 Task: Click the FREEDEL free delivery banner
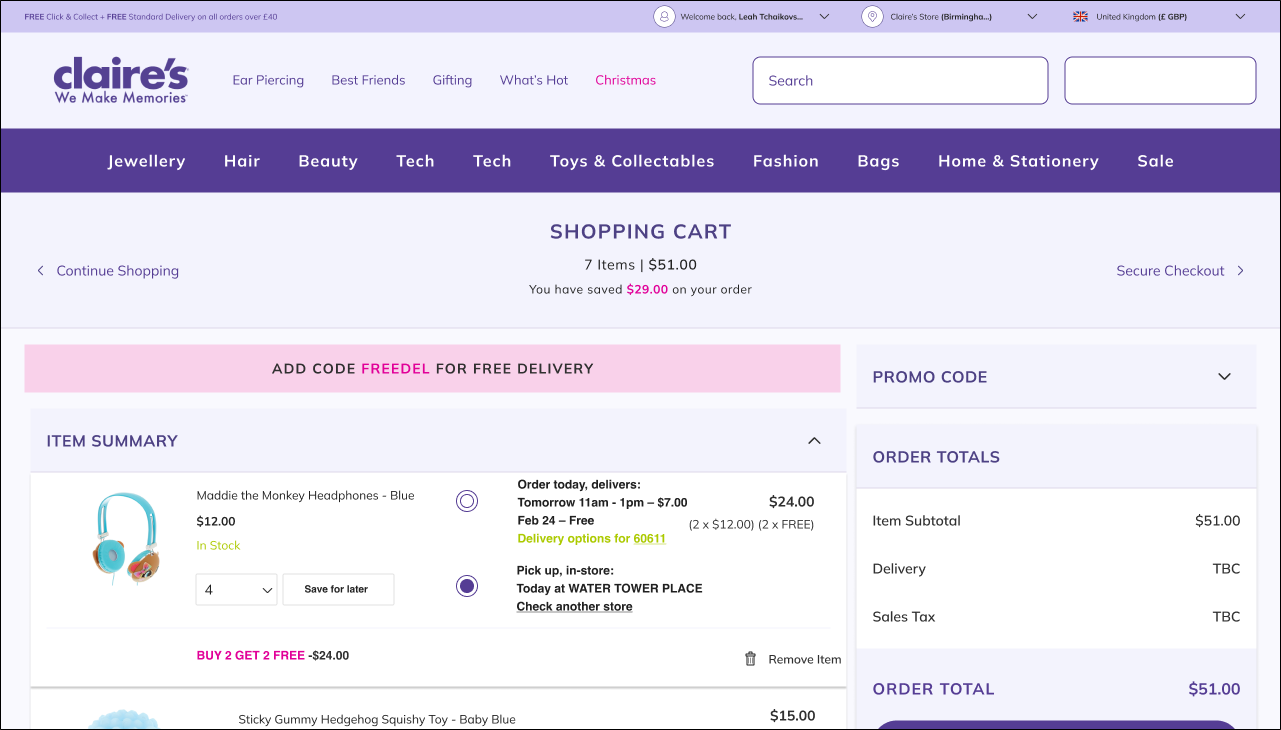point(433,369)
